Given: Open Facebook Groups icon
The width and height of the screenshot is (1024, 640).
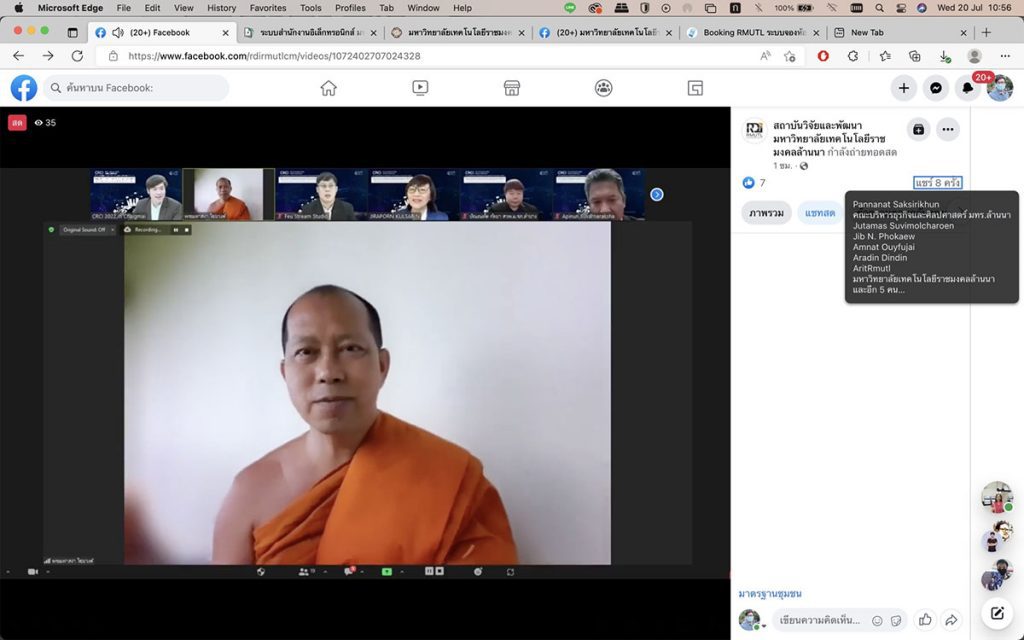Looking at the screenshot, I should coord(603,88).
